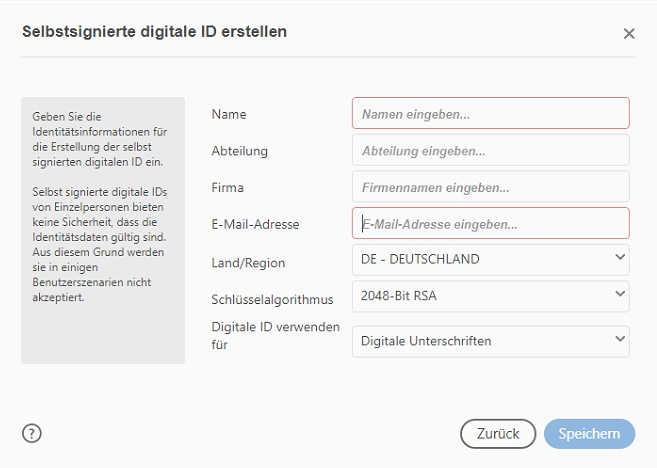Place the cursor in the E-Mail-Adresse eingeben field
Viewport: 657px width, 468px height.
click(x=491, y=223)
